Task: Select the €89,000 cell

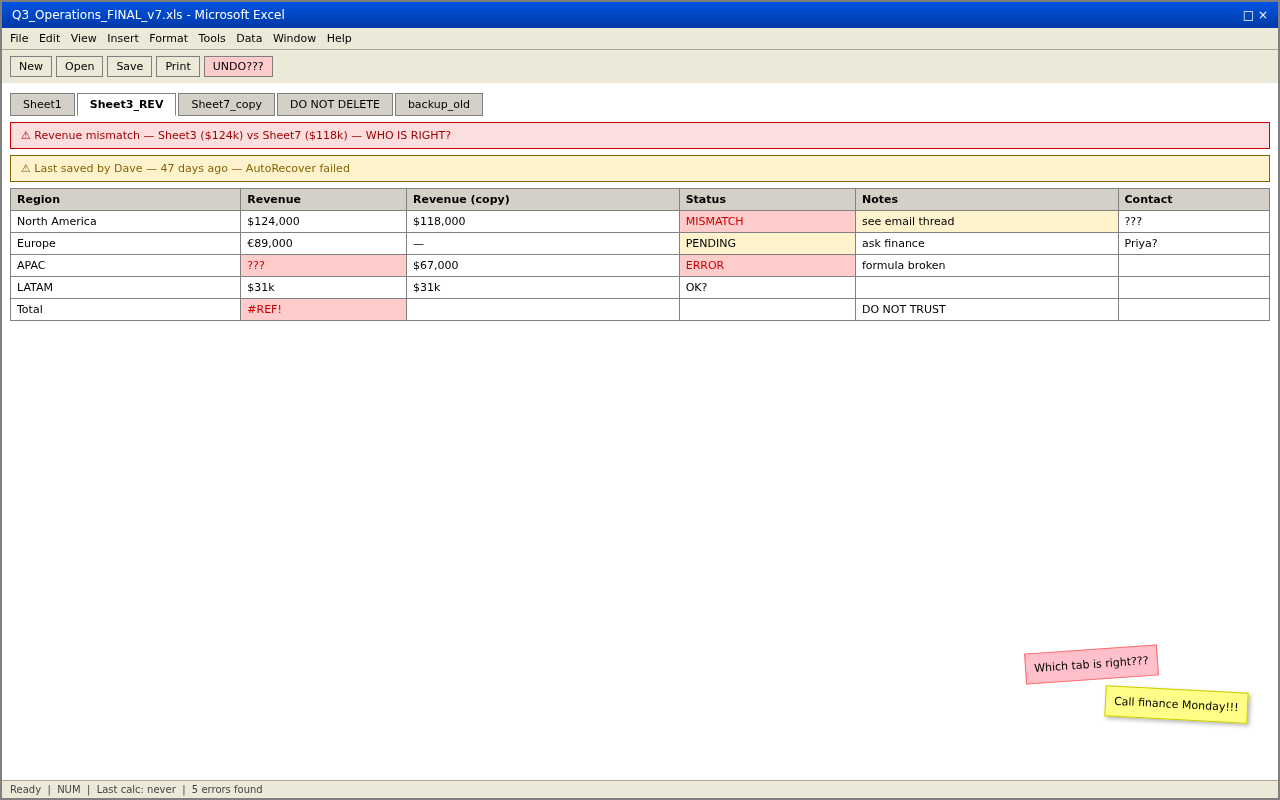Action: point(324,244)
